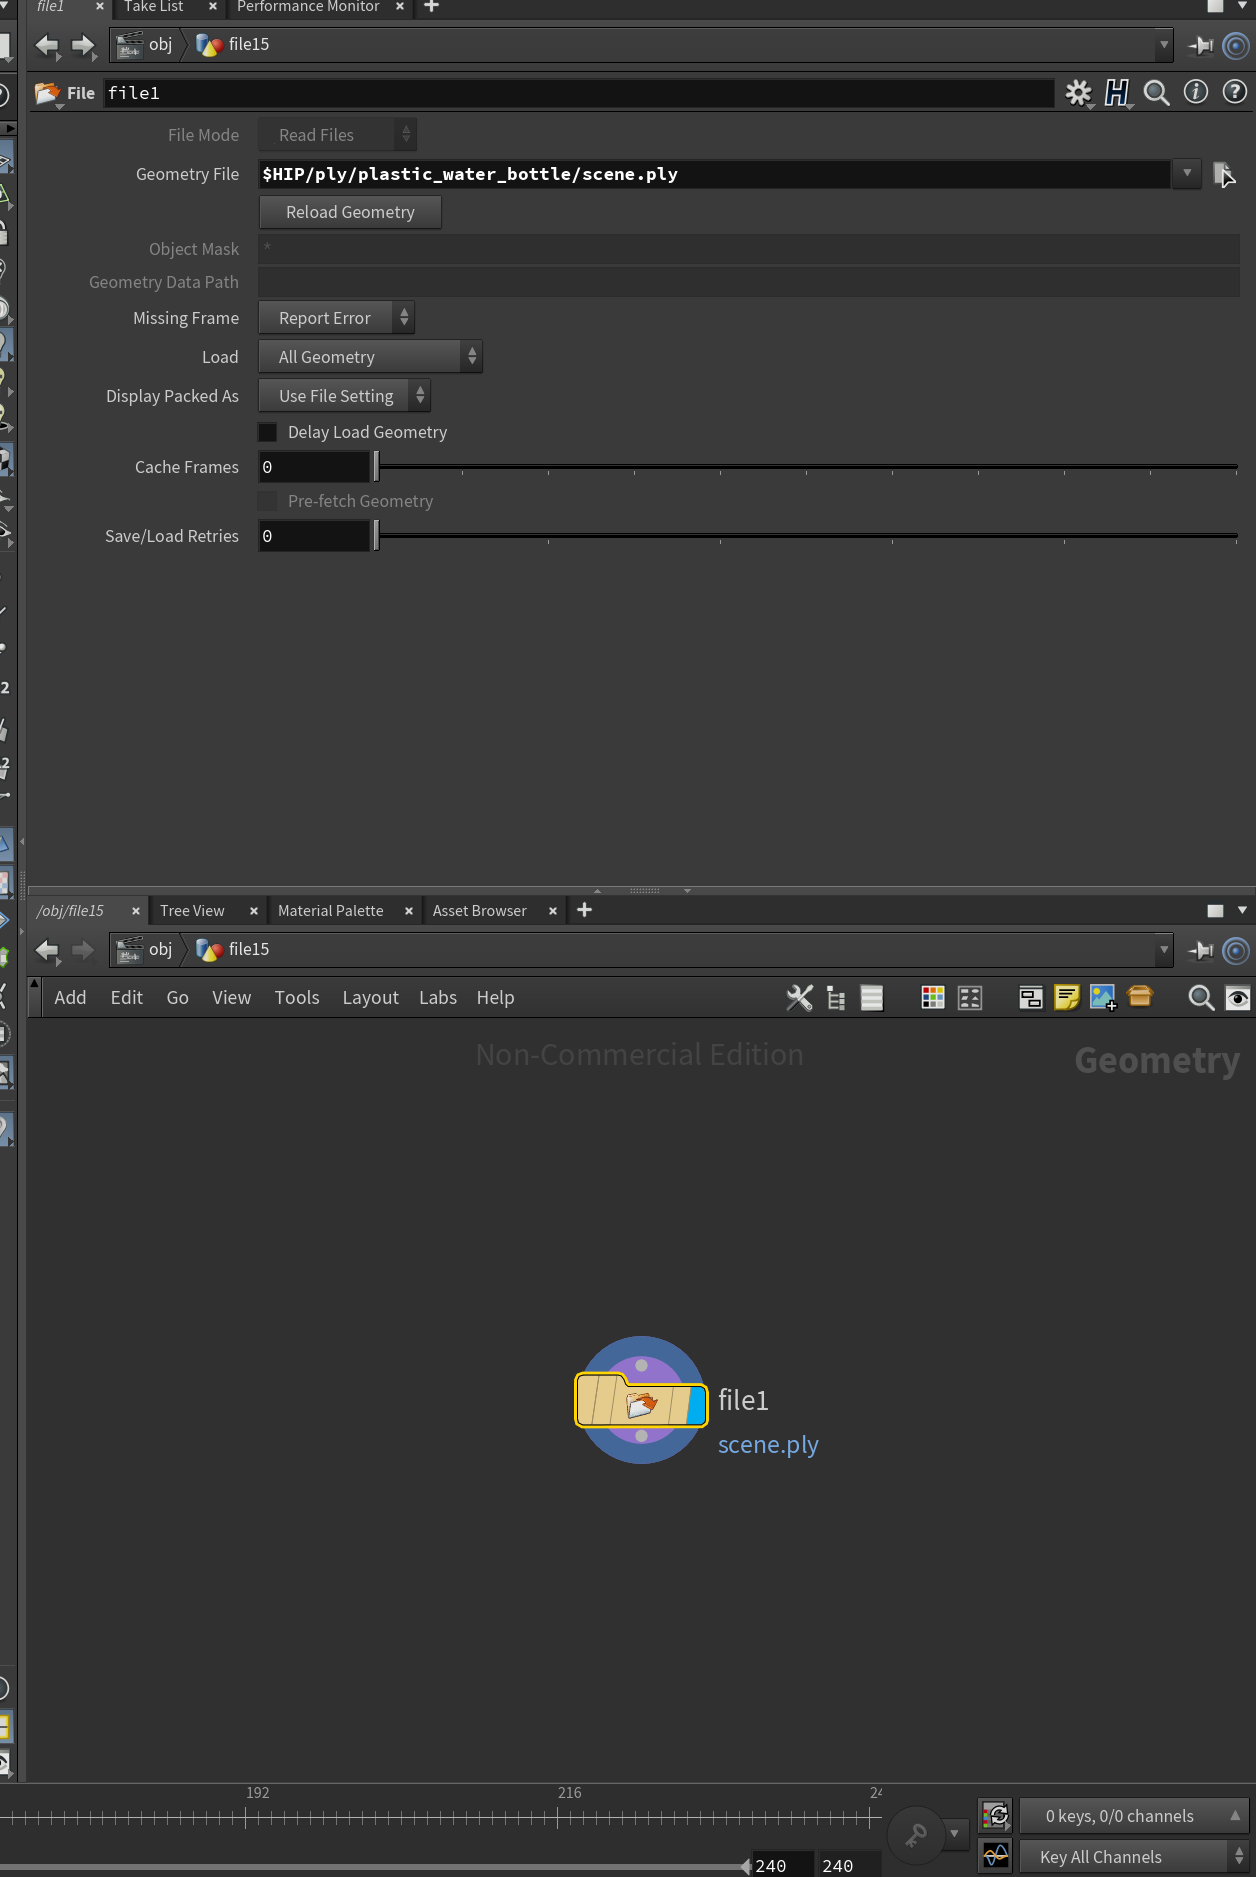Open the File Mode dropdown
1256x1877 pixels.
(337, 135)
